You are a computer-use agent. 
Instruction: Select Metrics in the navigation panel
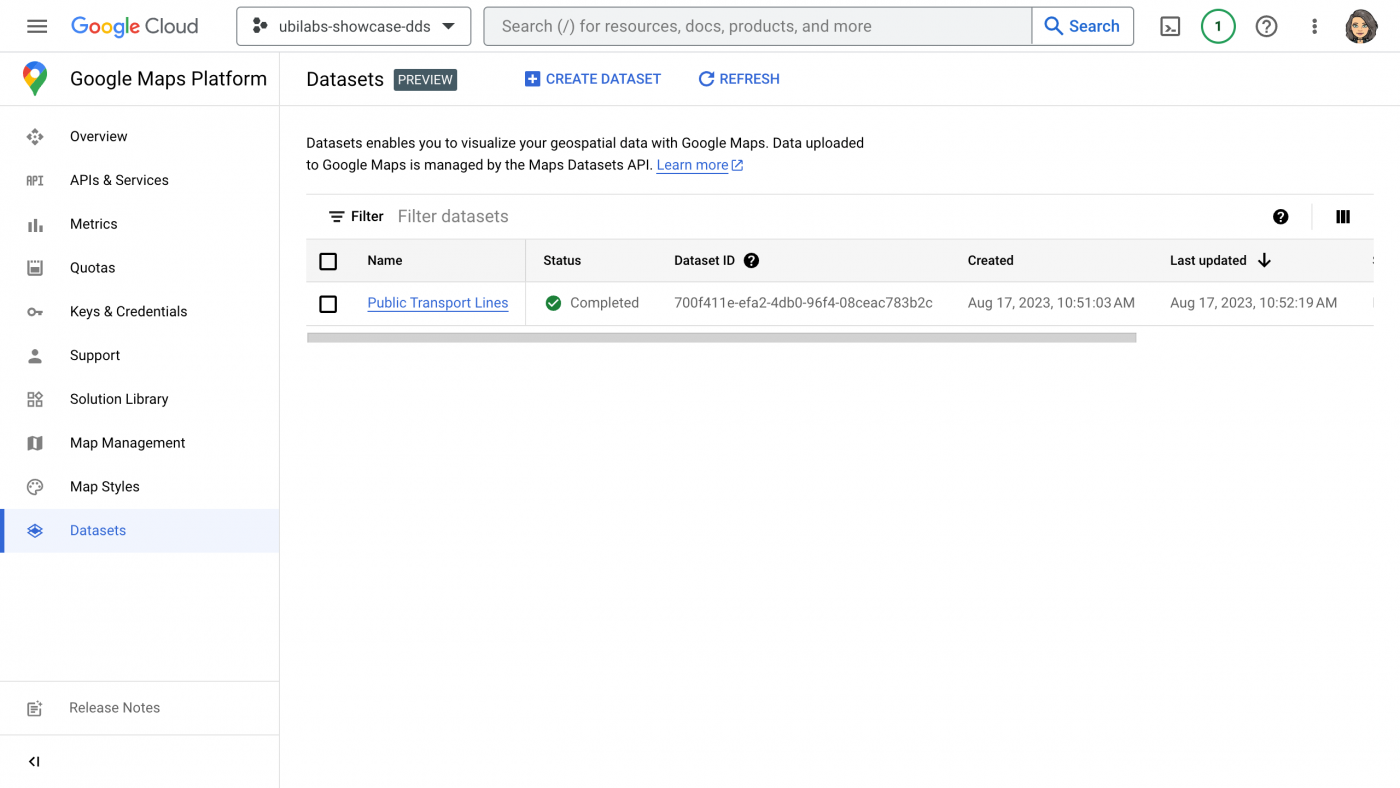93,224
